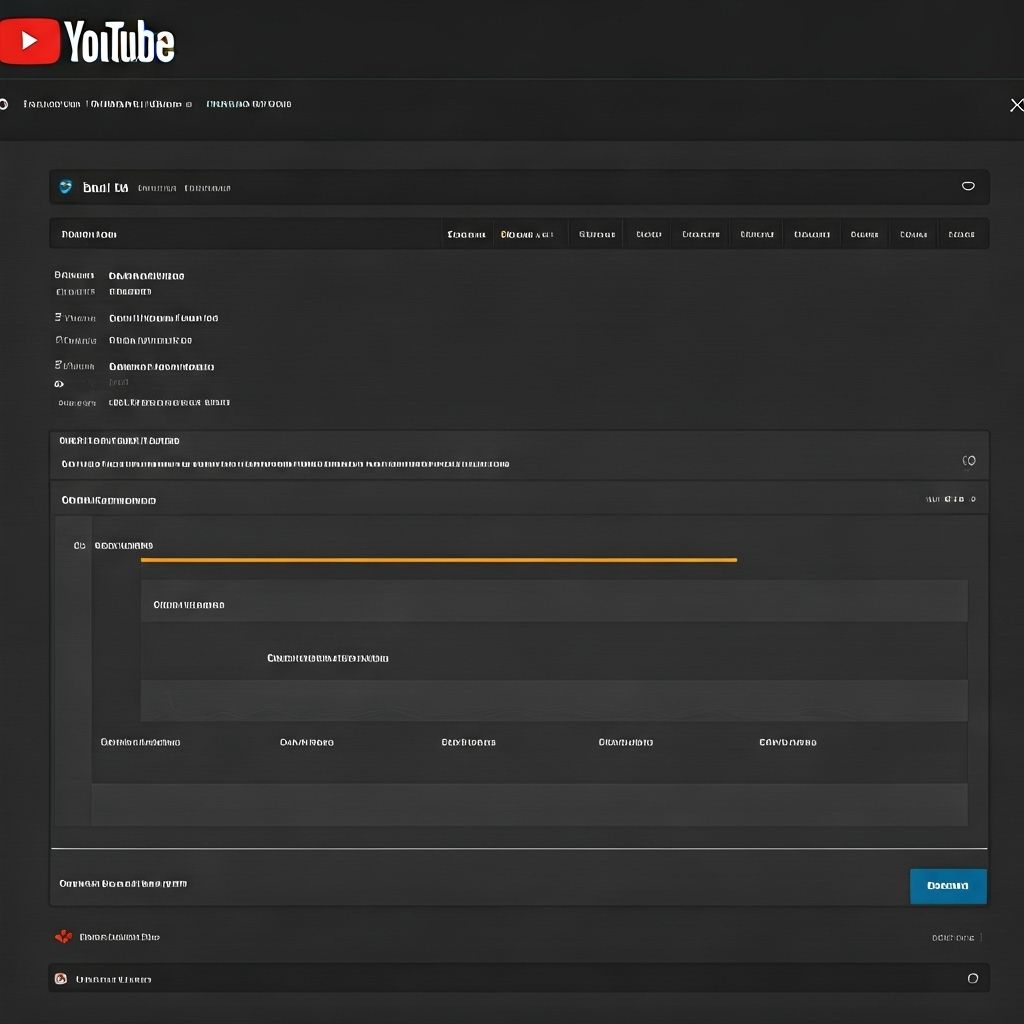Click the blue shield icon in the panel header

tap(66, 187)
